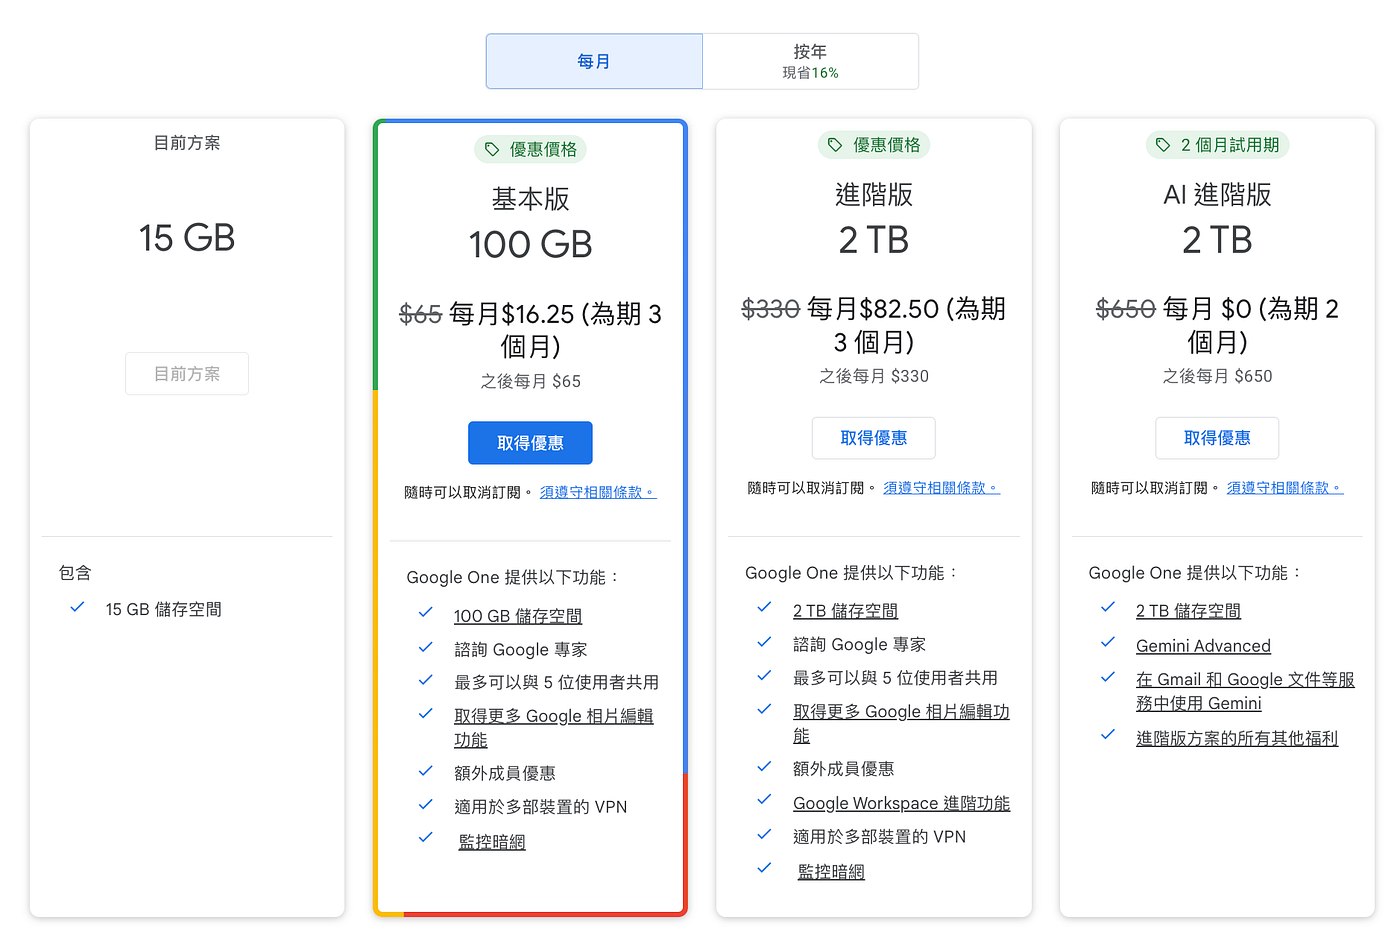Switch to the 按年 billing tab
The width and height of the screenshot is (1400, 947).
click(x=810, y=60)
